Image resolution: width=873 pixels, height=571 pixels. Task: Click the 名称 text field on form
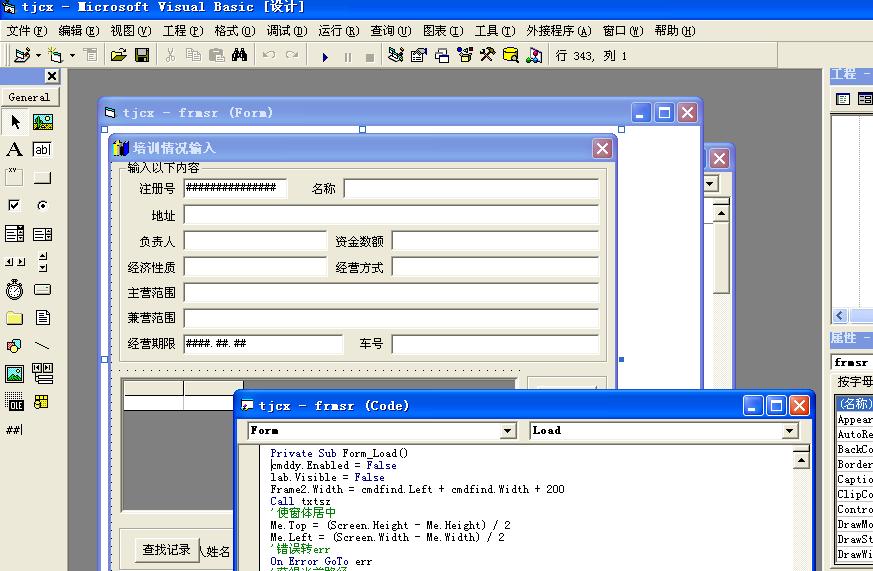coord(472,189)
